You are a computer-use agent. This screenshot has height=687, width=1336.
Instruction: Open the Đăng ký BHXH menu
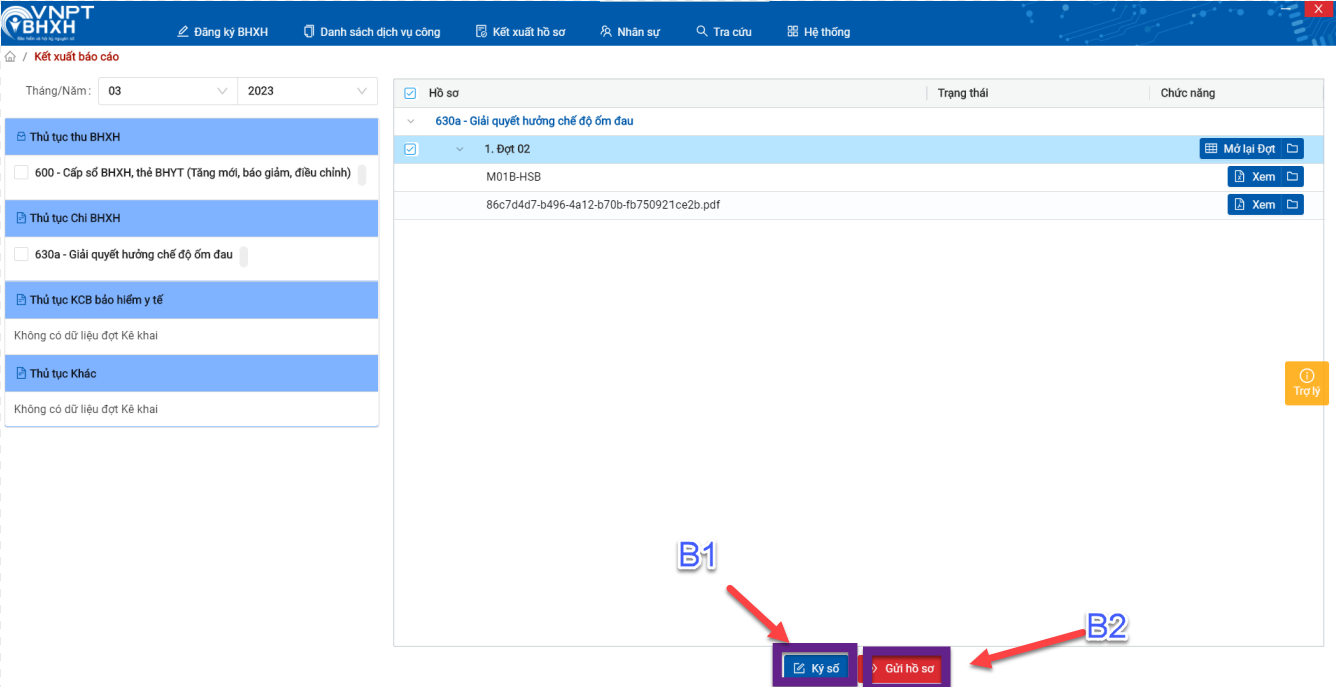tap(222, 32)
